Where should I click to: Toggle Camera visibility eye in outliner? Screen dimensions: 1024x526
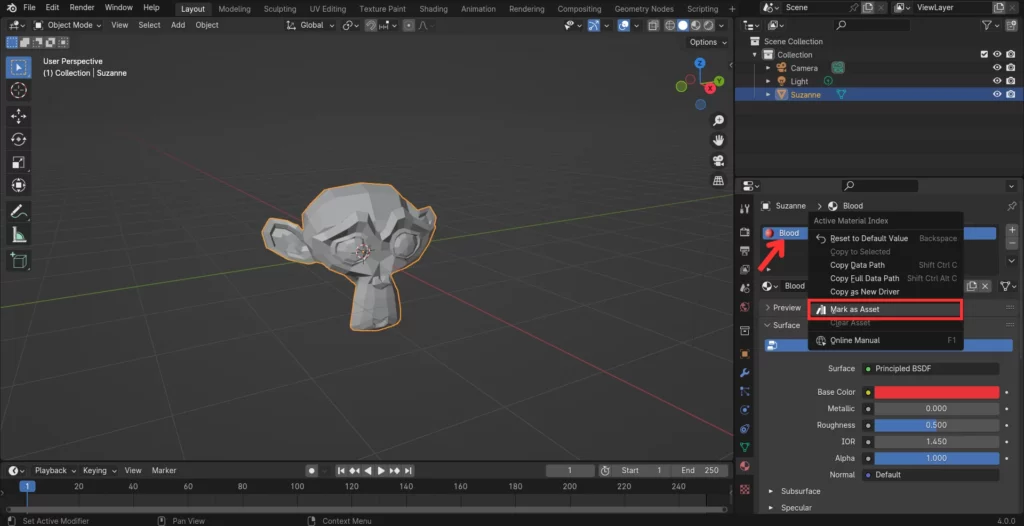997,68
